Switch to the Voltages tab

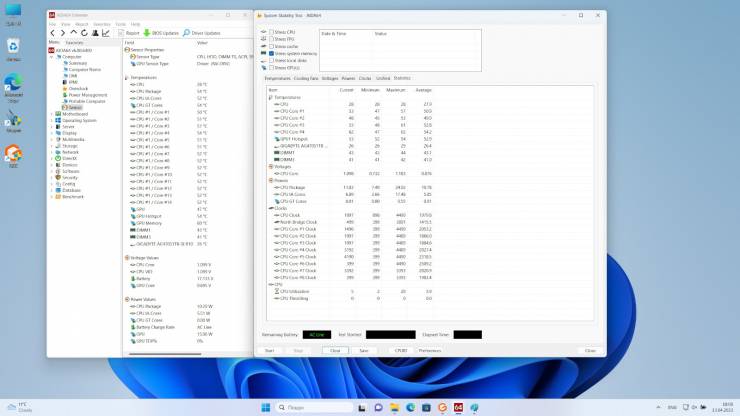(330, 78)
